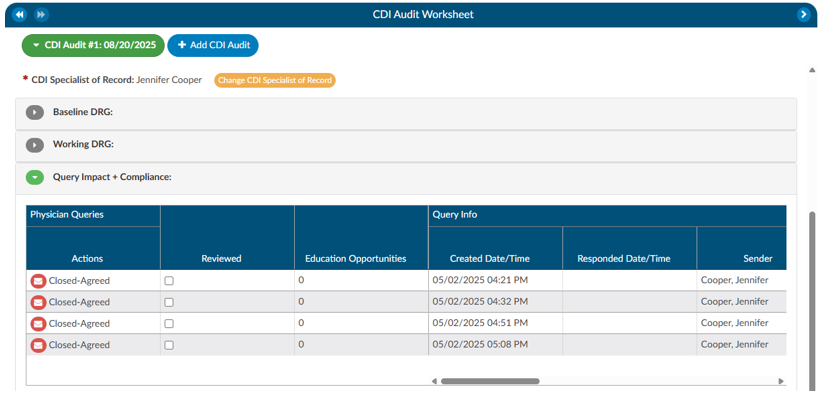Open the CDI Audit #1: 08/20/2025 dropdown

tap(93, 45)
